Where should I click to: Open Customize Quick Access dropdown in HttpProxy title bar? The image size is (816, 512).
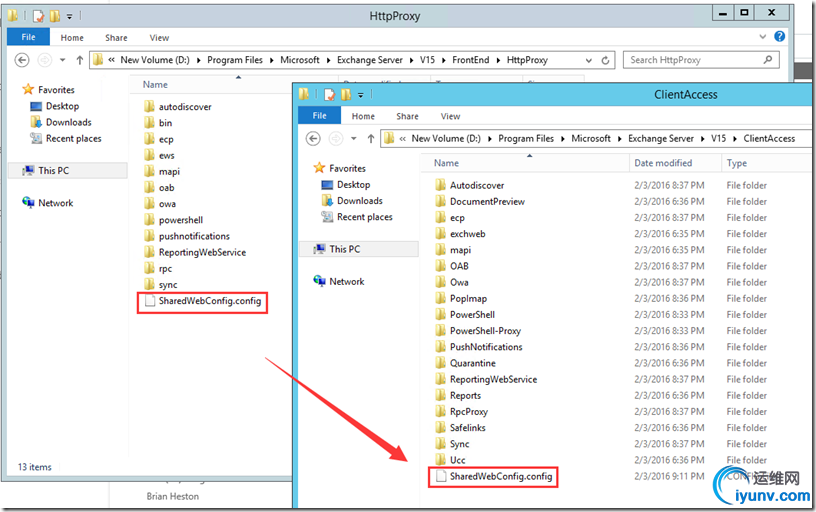[x=69, y=17]
